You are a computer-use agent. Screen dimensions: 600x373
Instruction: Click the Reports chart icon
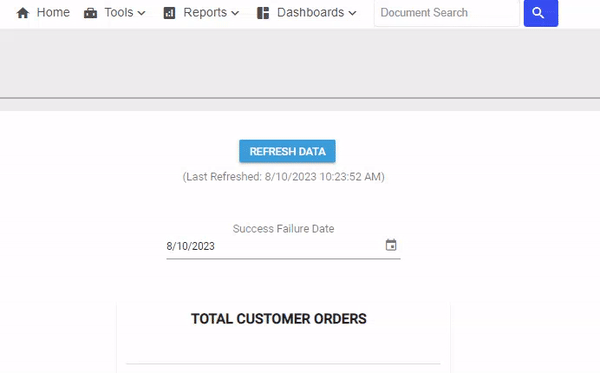(169, 13)
